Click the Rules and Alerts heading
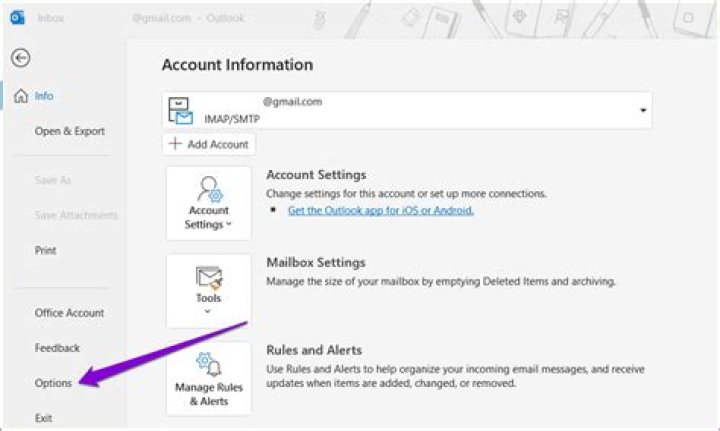The width and height of the screenshot is (720, 431). tap(314, 350)
